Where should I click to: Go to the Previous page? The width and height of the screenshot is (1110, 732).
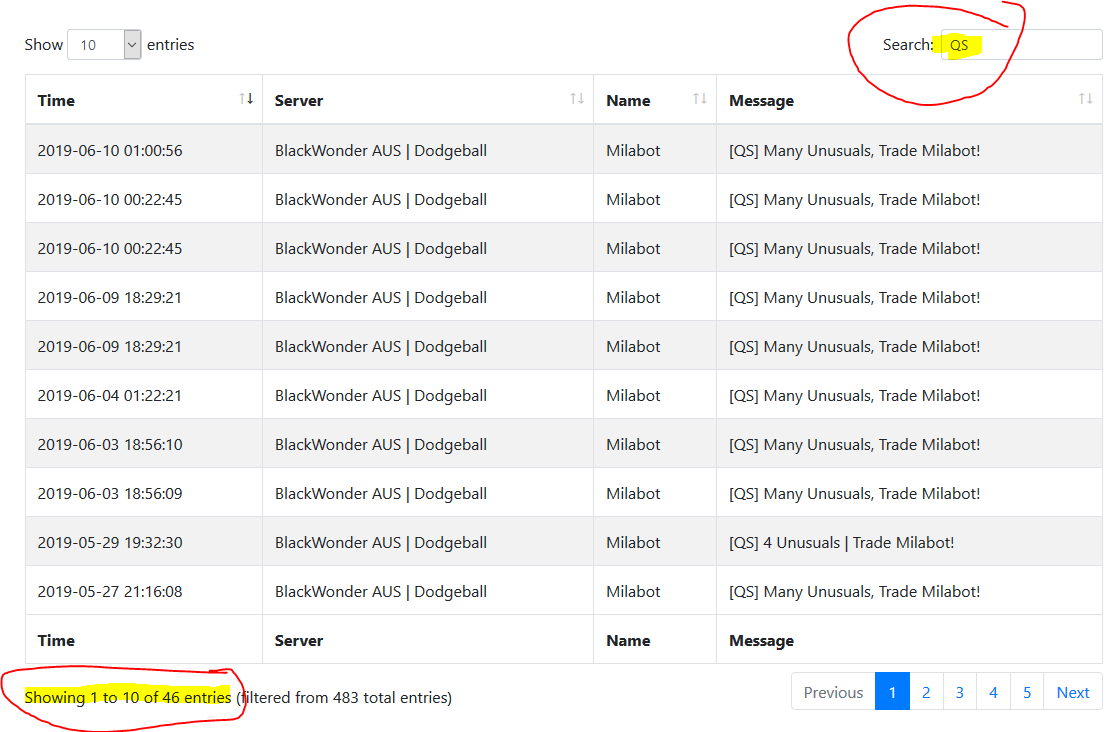pos(833,692)
